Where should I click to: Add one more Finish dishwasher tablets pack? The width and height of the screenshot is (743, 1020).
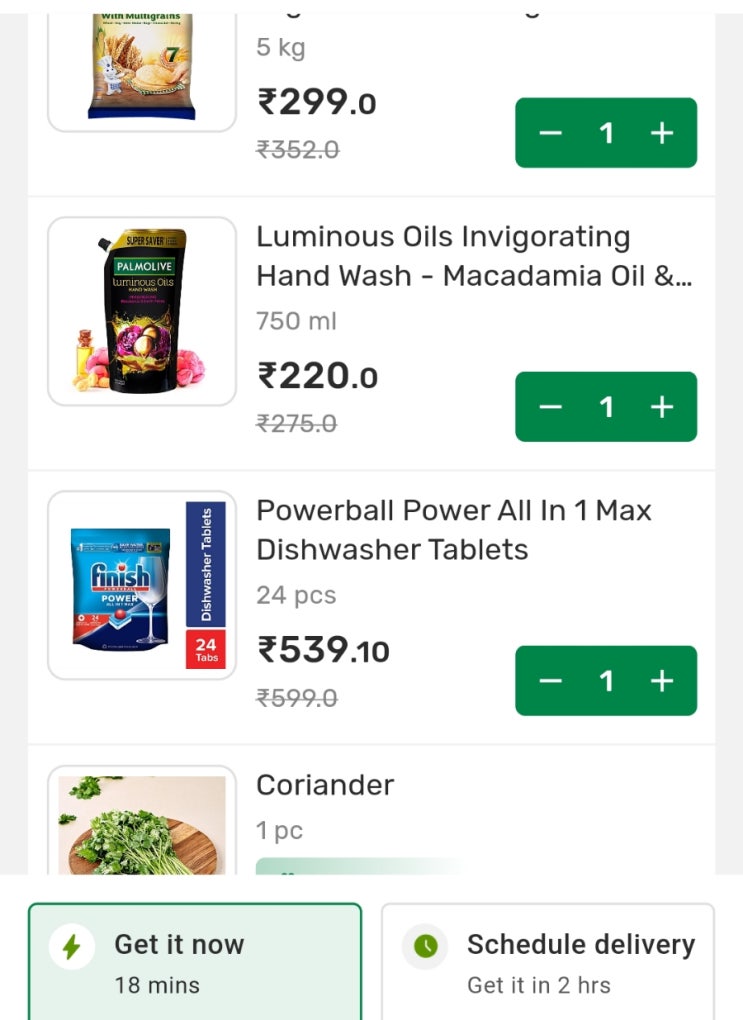[x=662, y=681]
